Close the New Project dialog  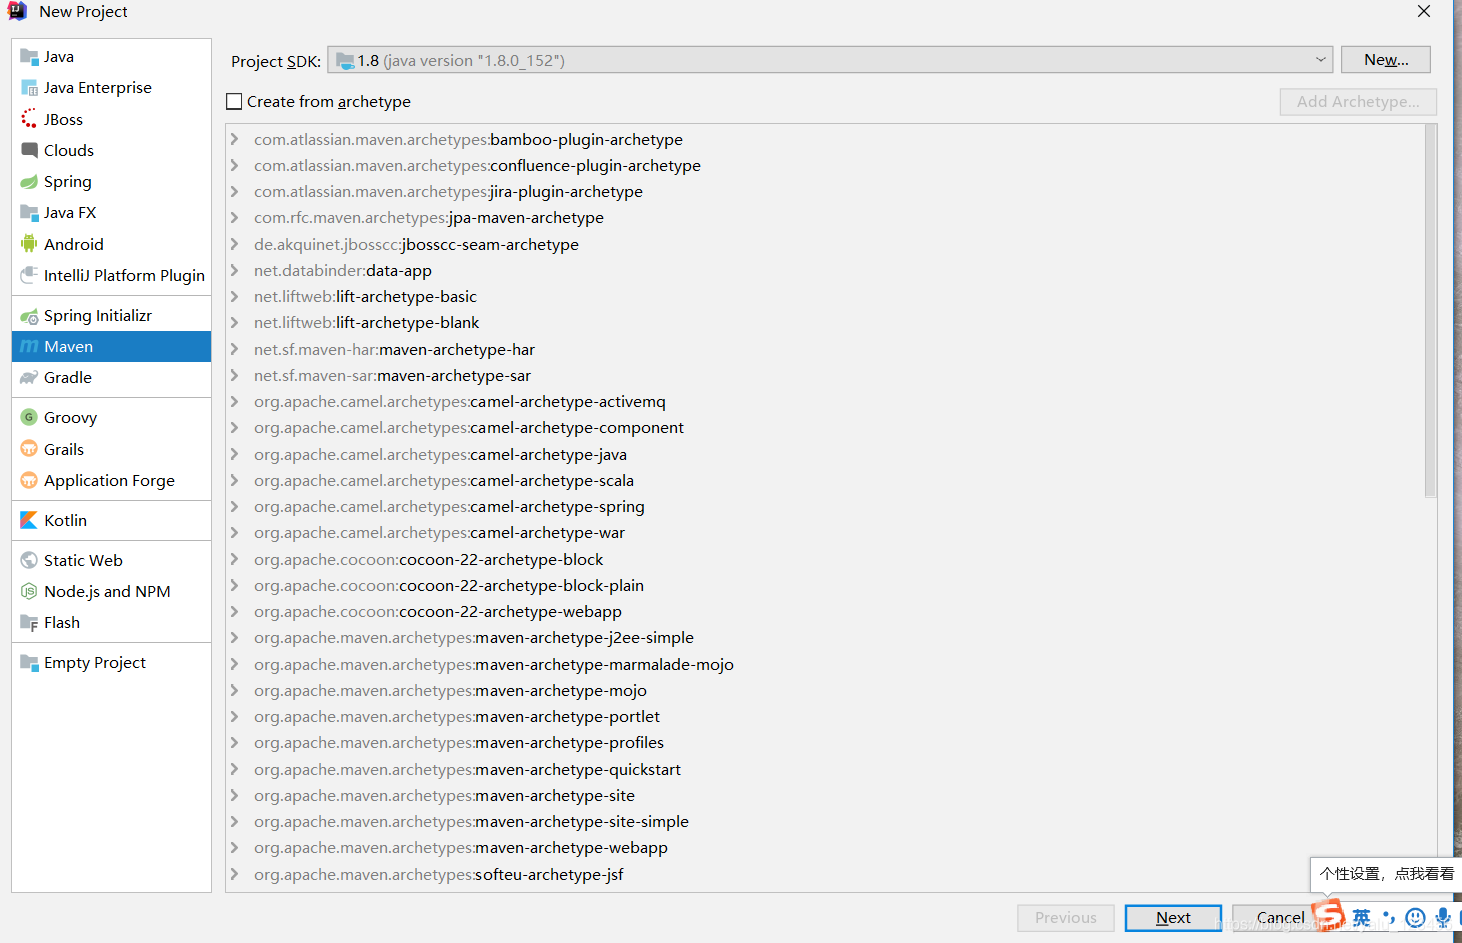pyautogui.click(x=1424, y=11)
